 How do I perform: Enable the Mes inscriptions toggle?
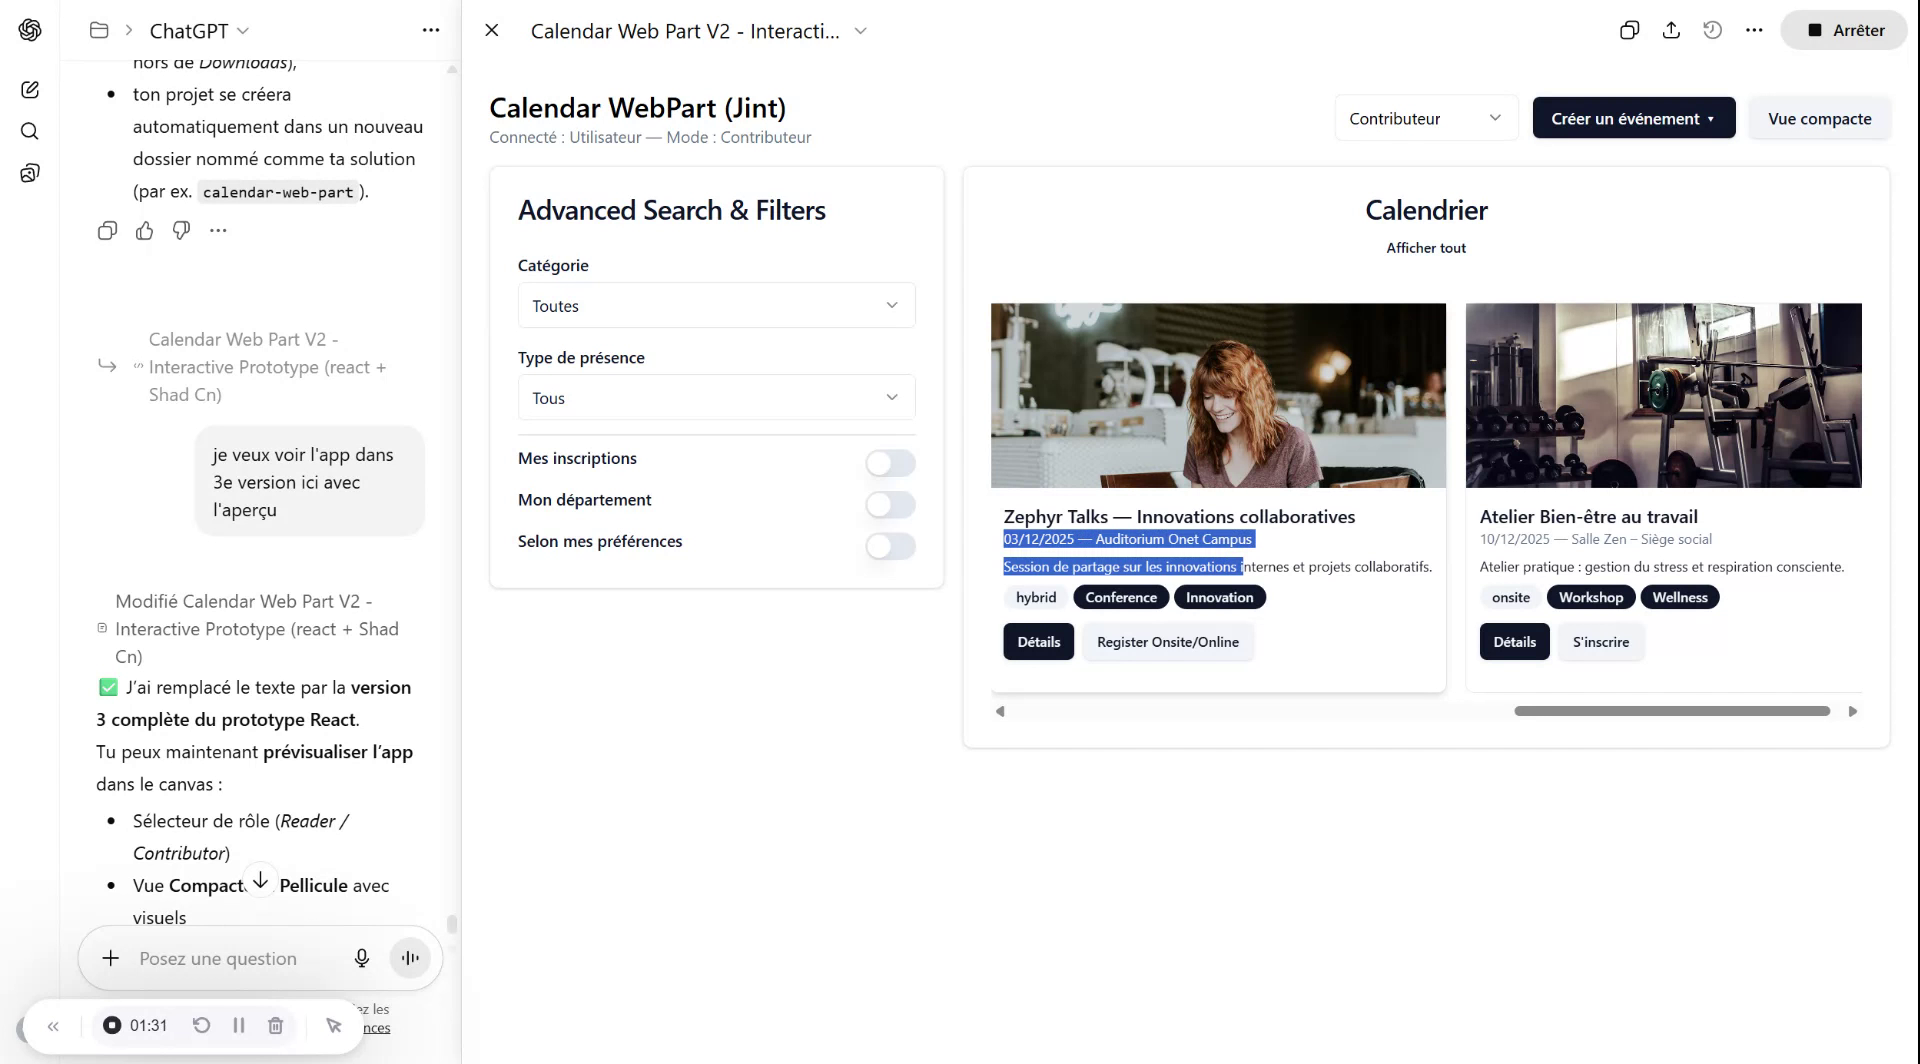click(x=889, y=463)
